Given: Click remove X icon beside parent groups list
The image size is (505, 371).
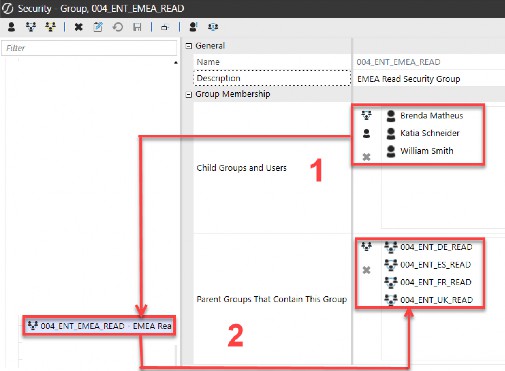Looking at the screenshot, I should pyautogui.click(x=366, y=270).
